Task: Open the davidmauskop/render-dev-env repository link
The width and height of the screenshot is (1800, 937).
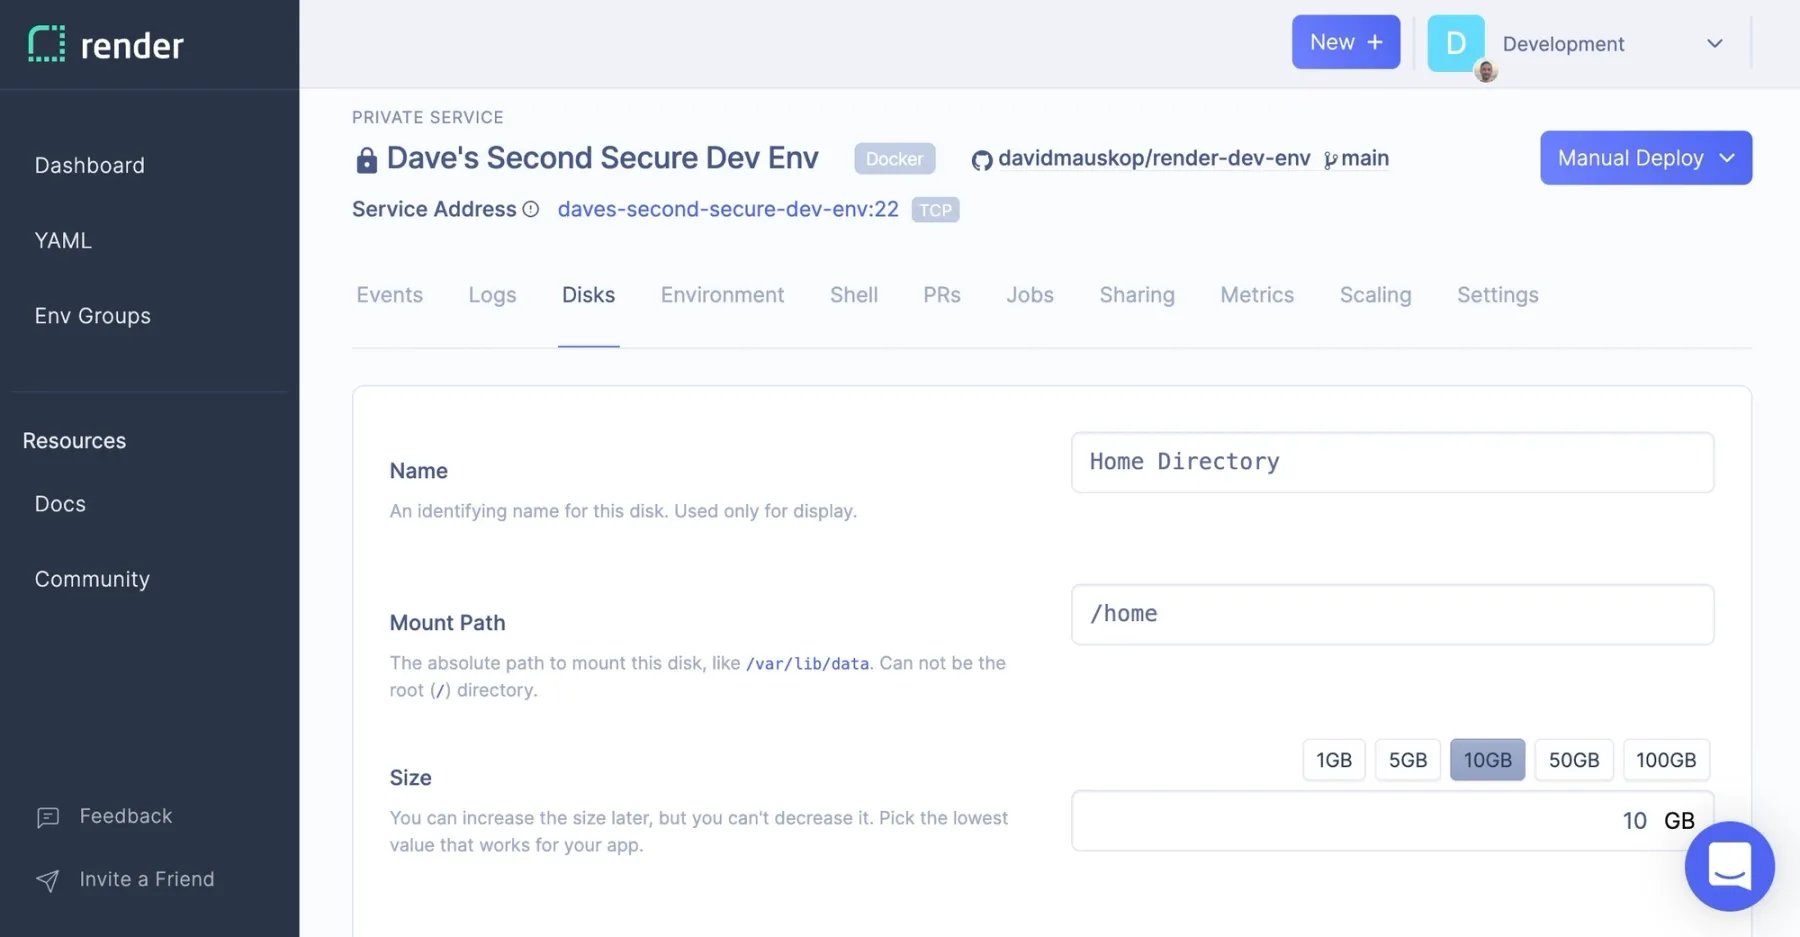Action: point(1153,158)
